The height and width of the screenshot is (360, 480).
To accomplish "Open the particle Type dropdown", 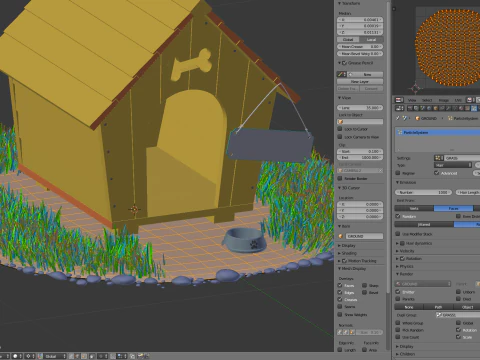I will [453, 165].
